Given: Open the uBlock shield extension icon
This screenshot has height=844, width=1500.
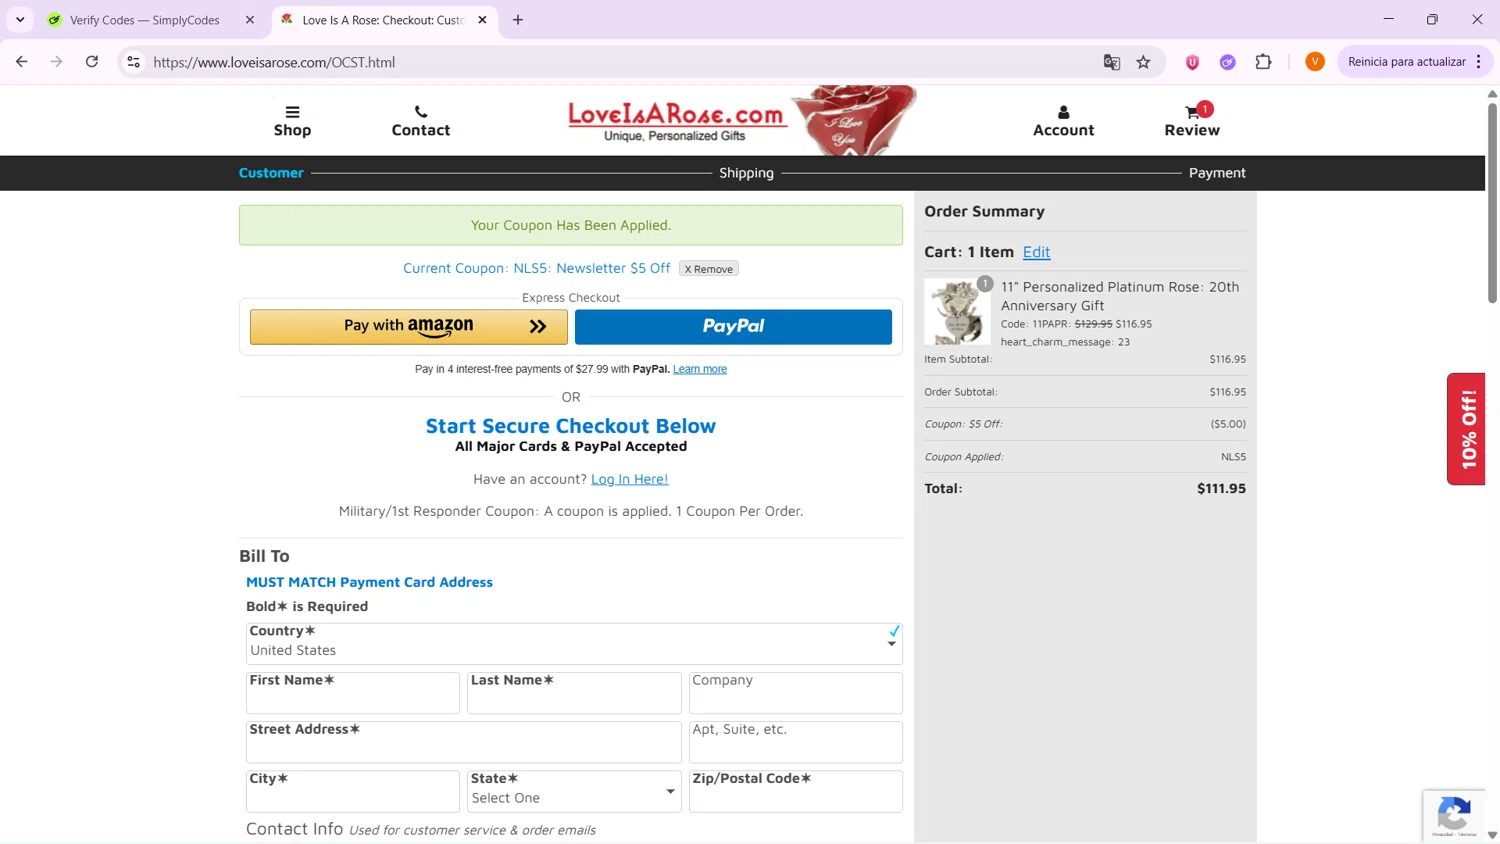Looking at the screenshot, I should 1192,62.
